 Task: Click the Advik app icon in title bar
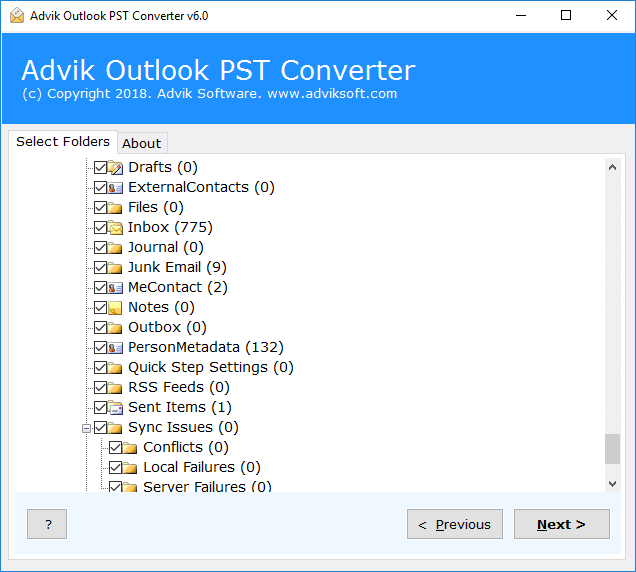click(x=17, y=16)
